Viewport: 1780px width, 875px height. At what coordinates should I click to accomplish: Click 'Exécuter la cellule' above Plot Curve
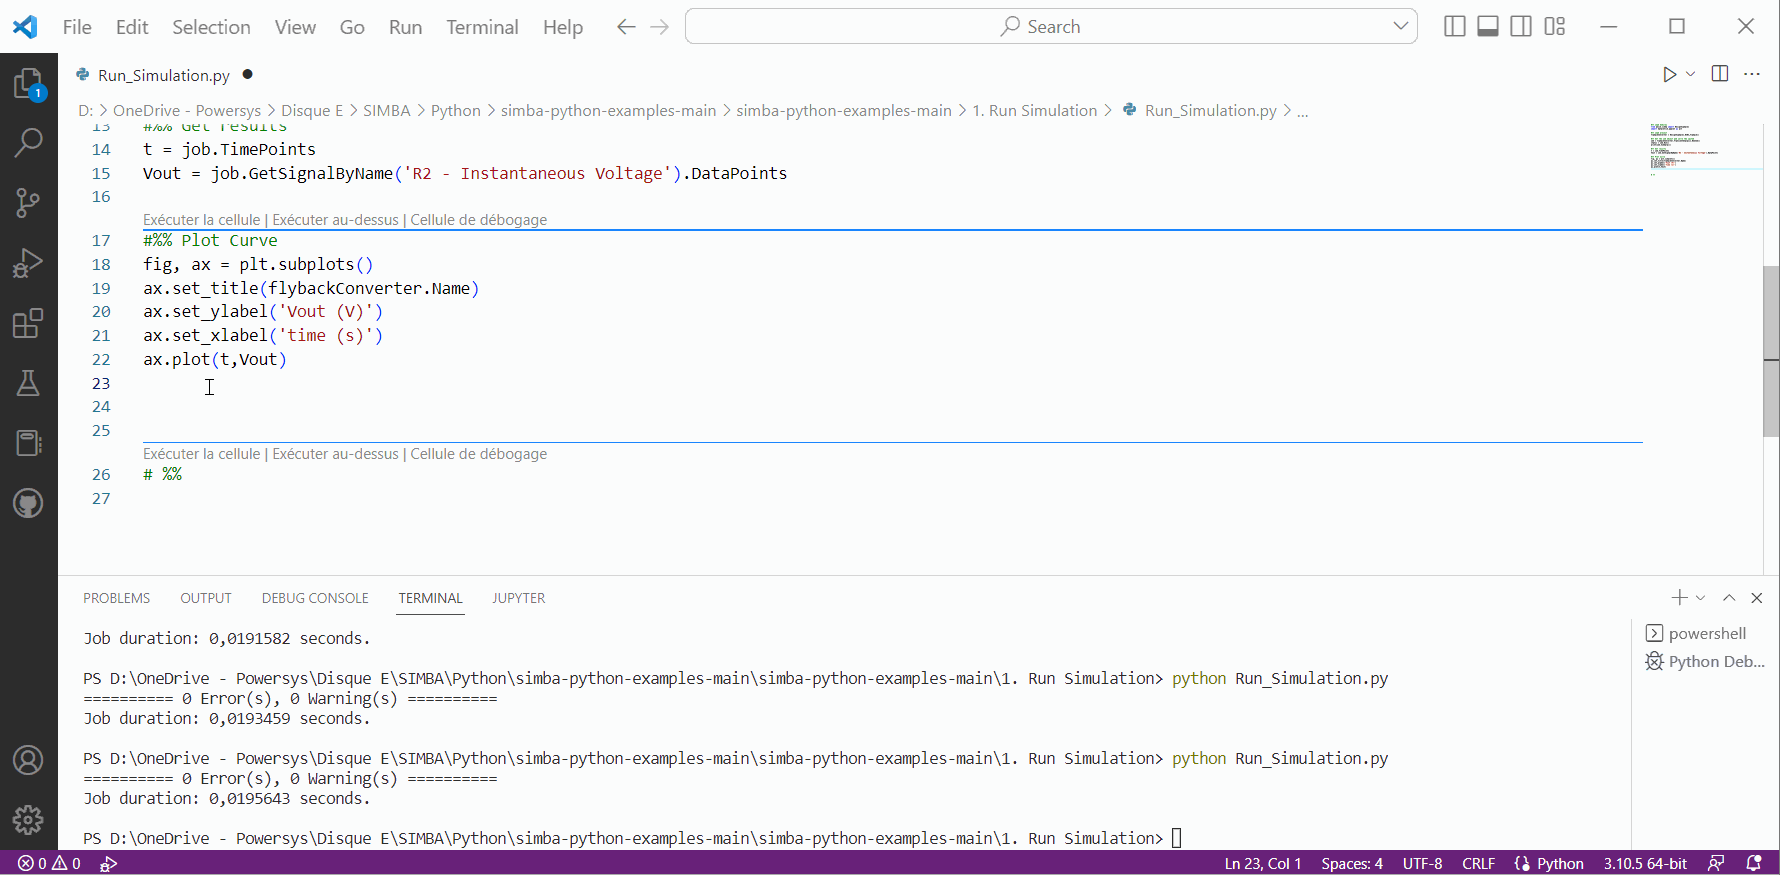click(x=201, y=220)
